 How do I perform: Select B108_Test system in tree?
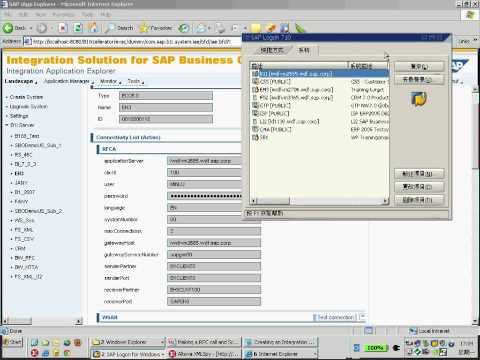[27, 136]
